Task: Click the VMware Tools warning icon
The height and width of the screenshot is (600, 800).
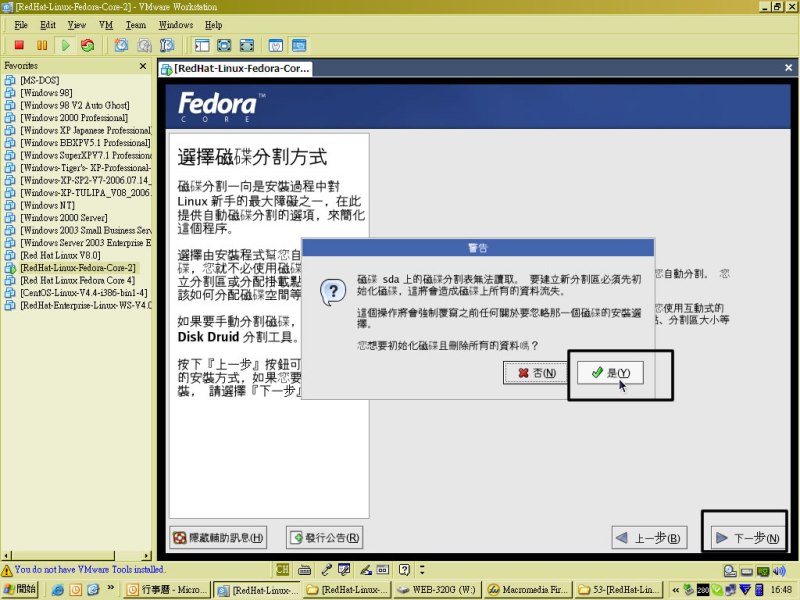Action: (7, 570)
